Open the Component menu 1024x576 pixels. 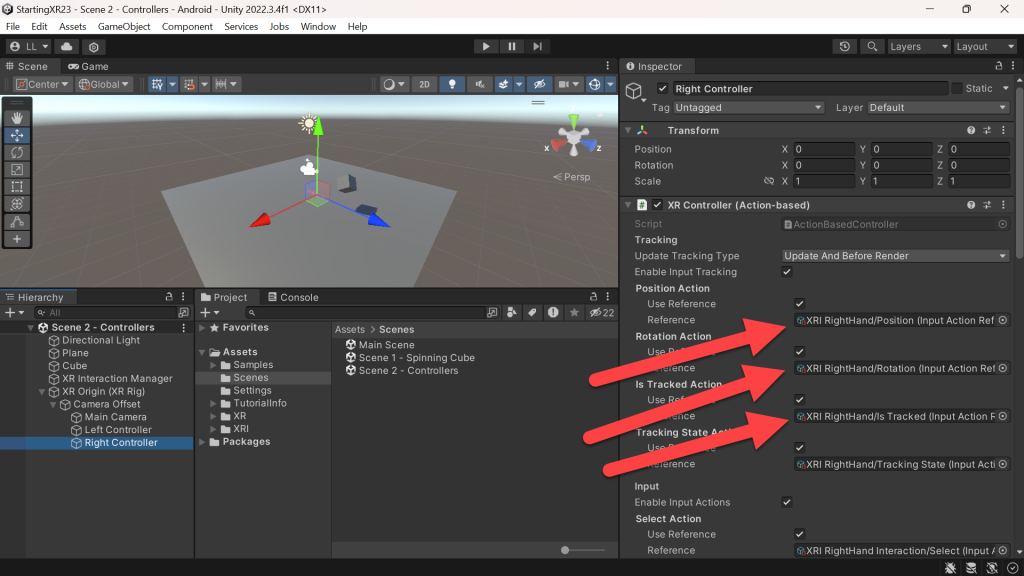click(x=187, y=27)
